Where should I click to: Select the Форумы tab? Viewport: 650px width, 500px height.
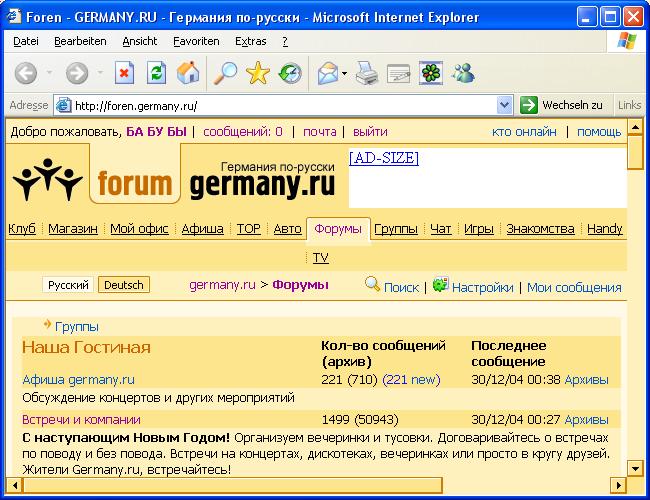338,228
